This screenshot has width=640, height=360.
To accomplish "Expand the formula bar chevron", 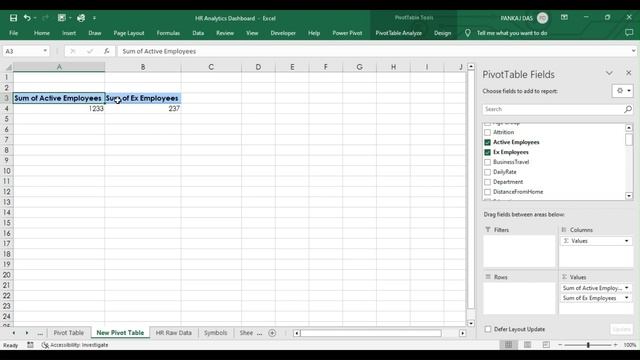I will (x=633, y=51).
